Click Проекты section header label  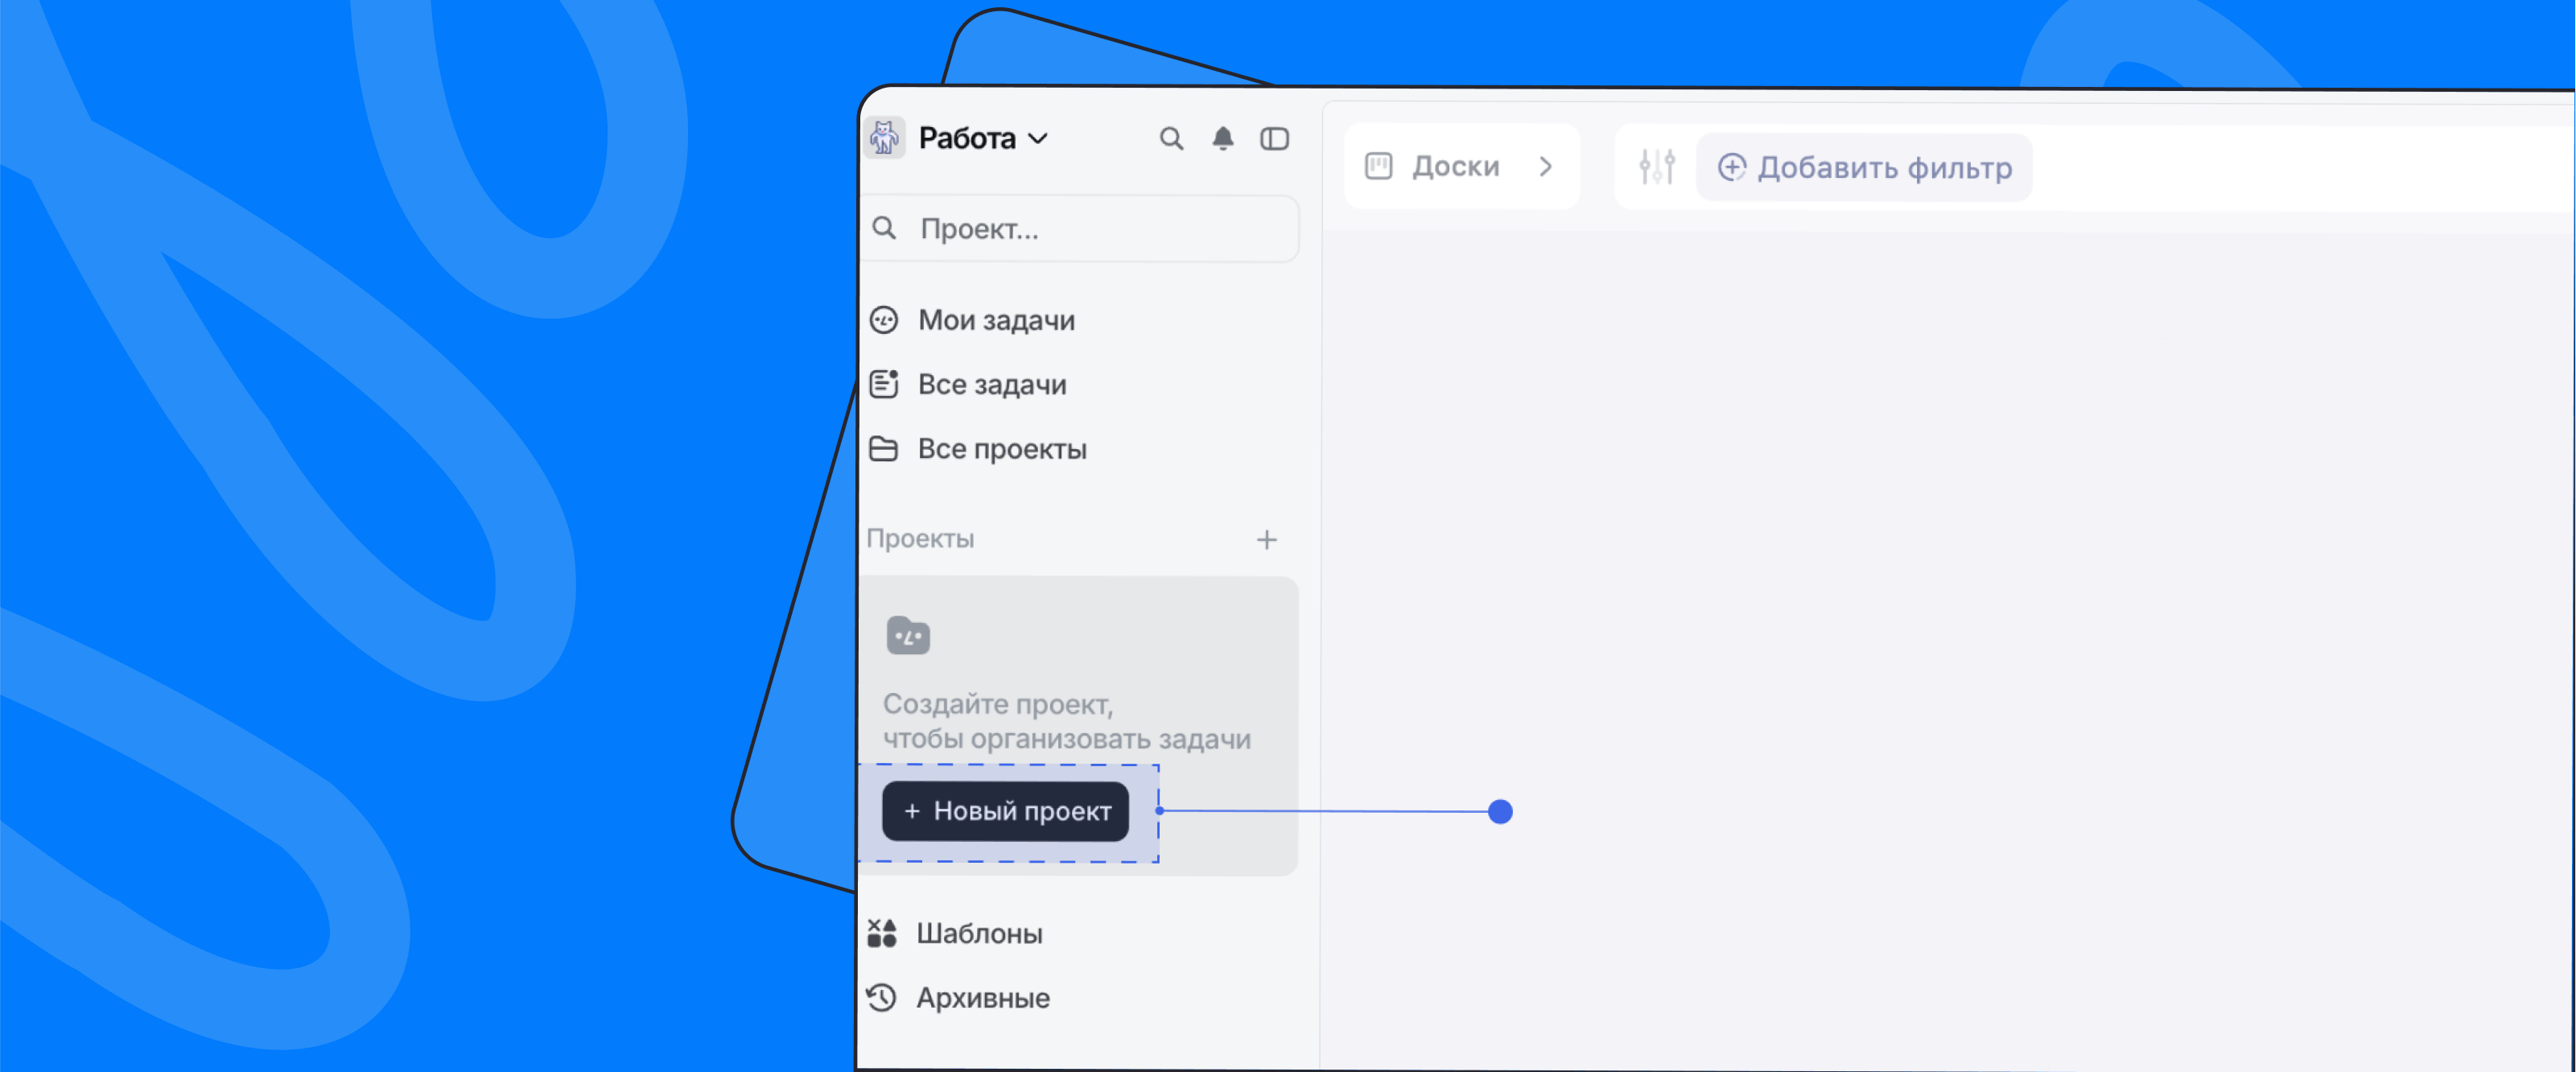coord(920,539)
